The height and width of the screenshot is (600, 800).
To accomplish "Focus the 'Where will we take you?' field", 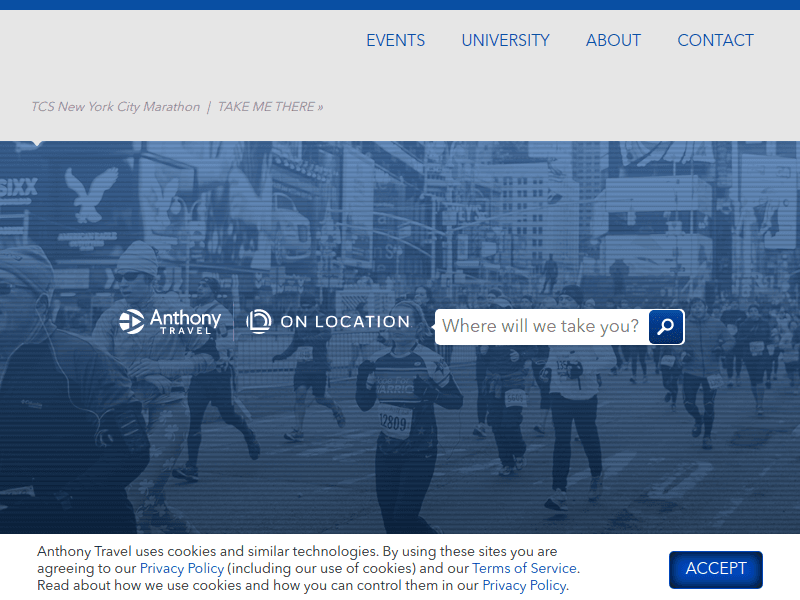I will [540, 327].
